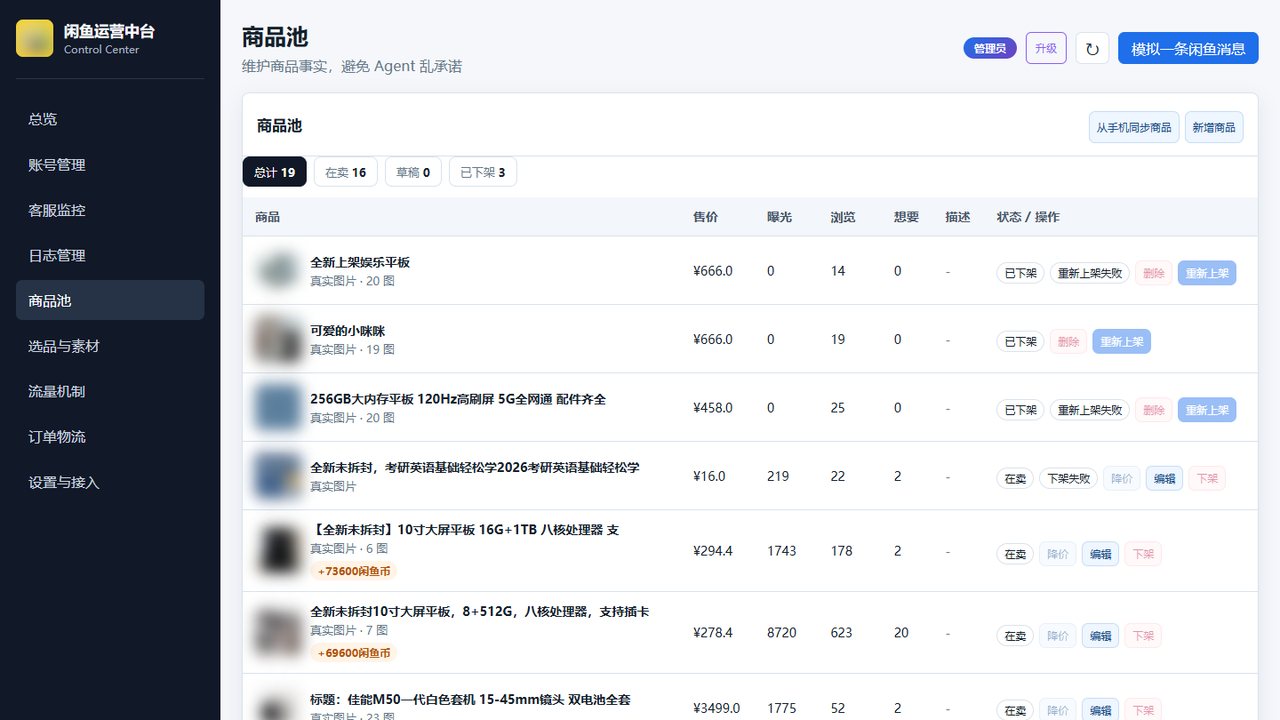The image size is (1280, 720).
Task: Click 删除 for 256GB大内存平板
Action: tap(1154, 409)
